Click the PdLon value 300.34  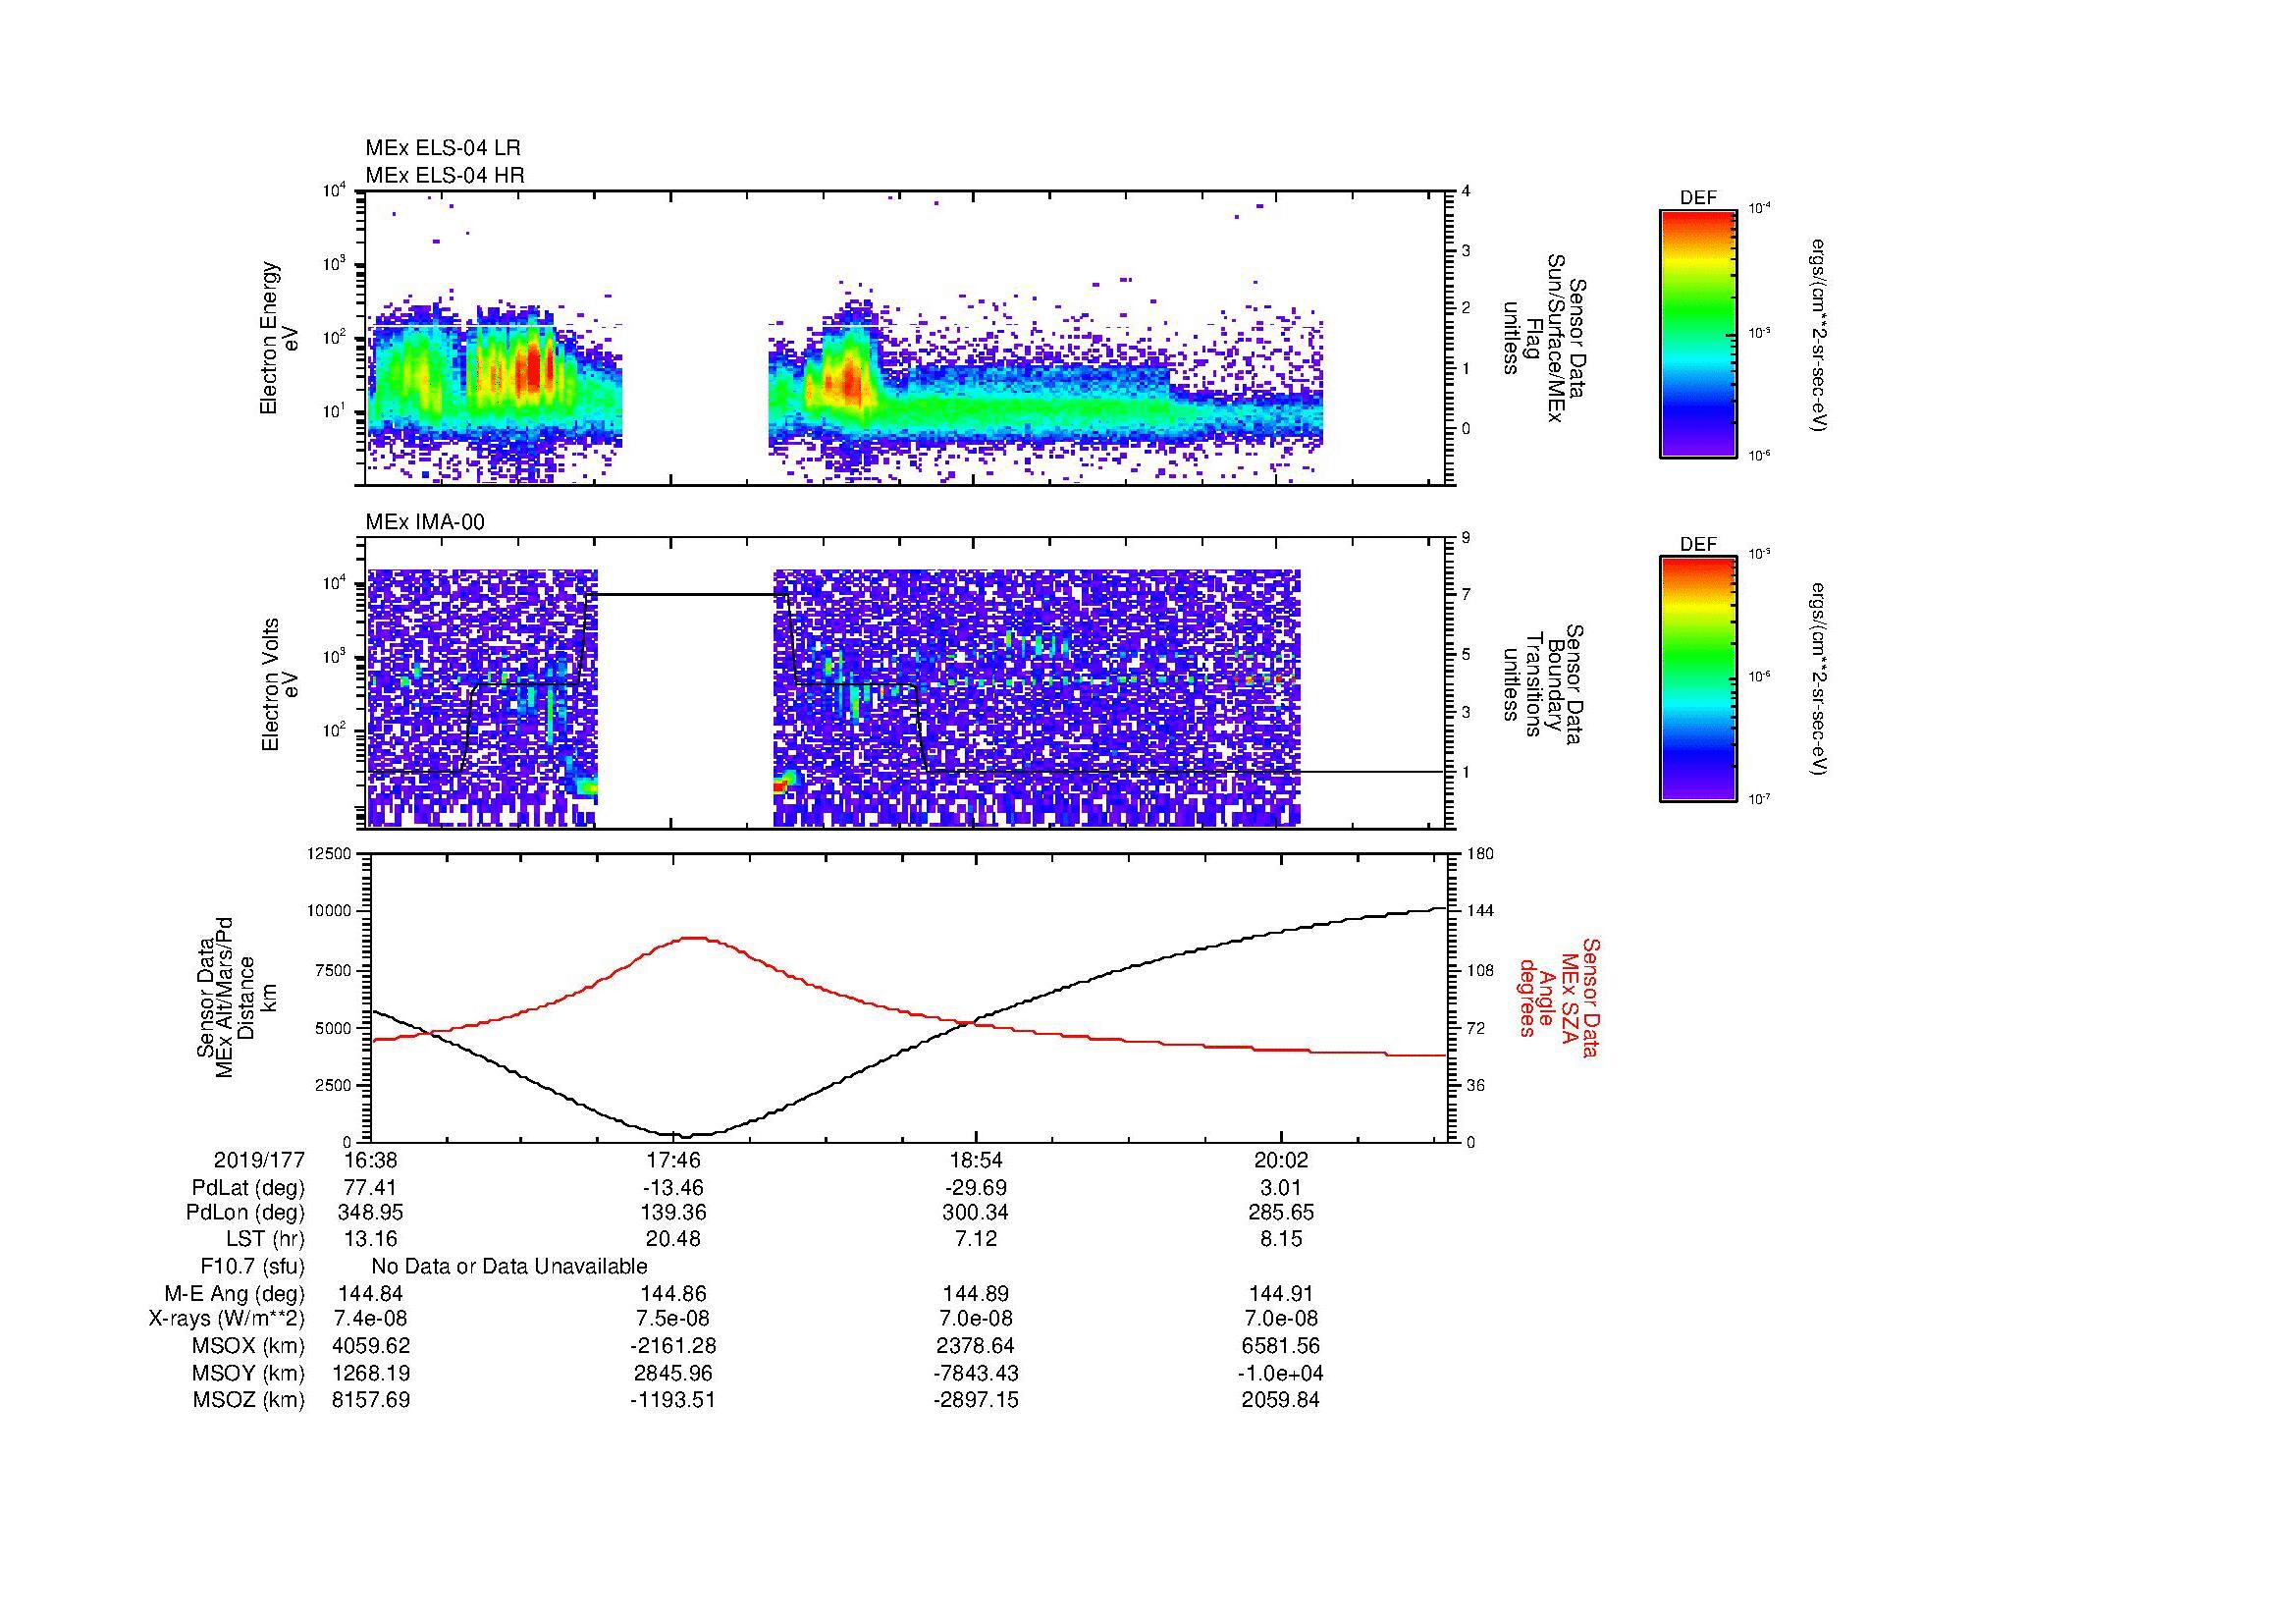pos(976,1213)
